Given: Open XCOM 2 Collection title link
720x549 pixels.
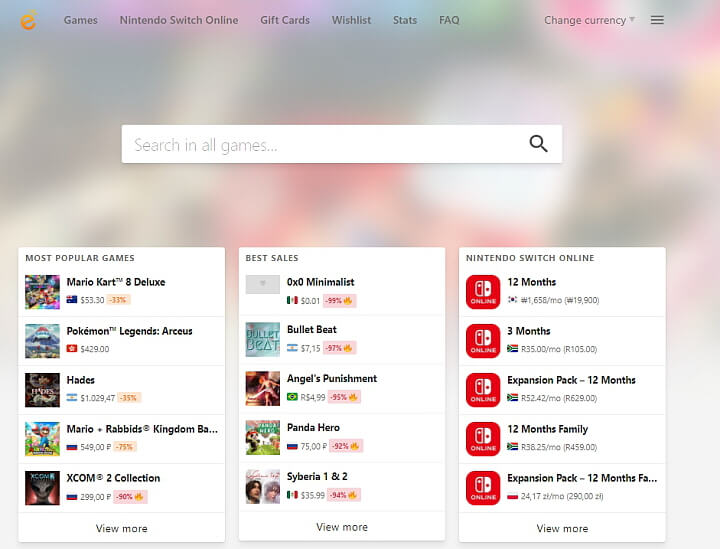Looking at the screenshot, I should [113, 478].
